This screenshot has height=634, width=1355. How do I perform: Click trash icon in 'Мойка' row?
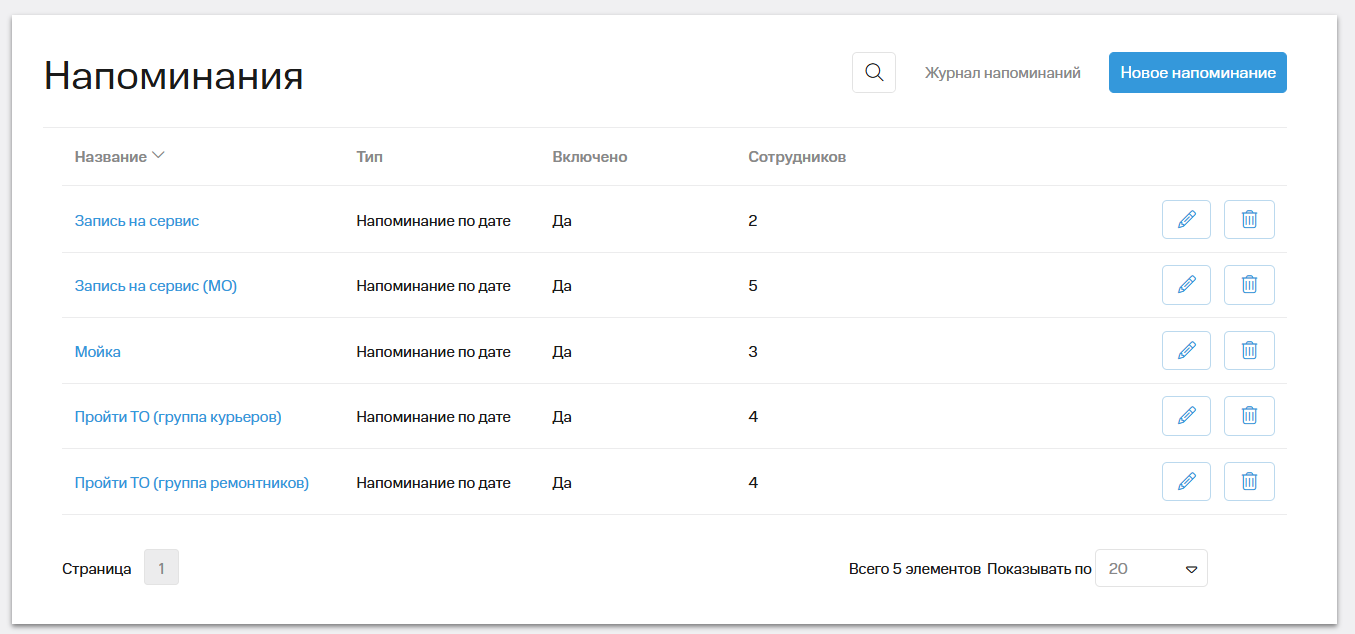1249,351
